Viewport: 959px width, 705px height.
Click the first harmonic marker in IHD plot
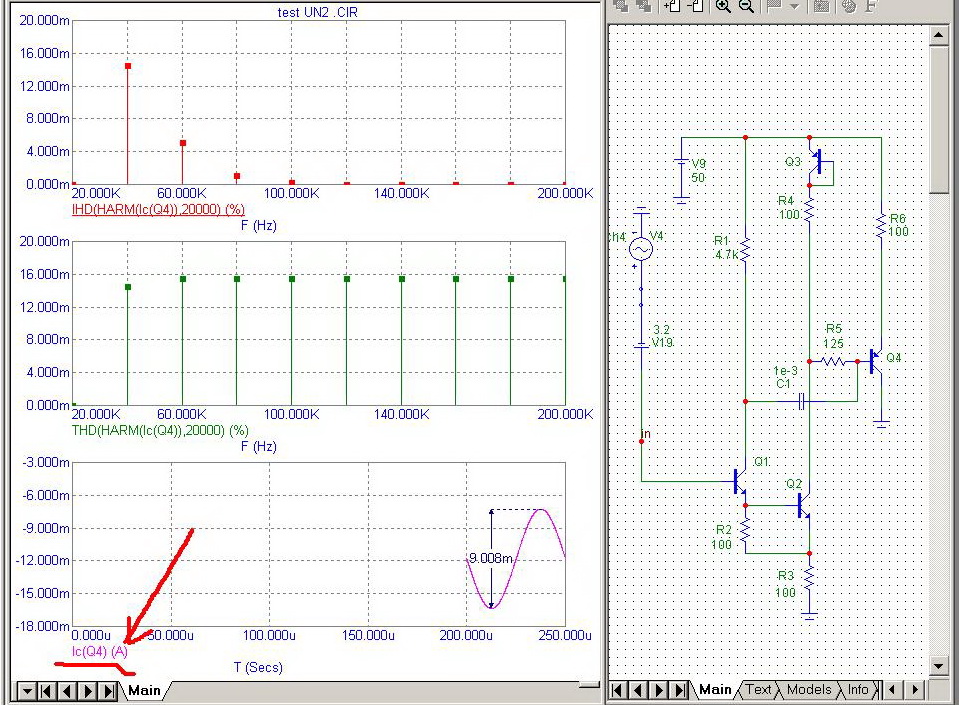(x=128, y=66)
